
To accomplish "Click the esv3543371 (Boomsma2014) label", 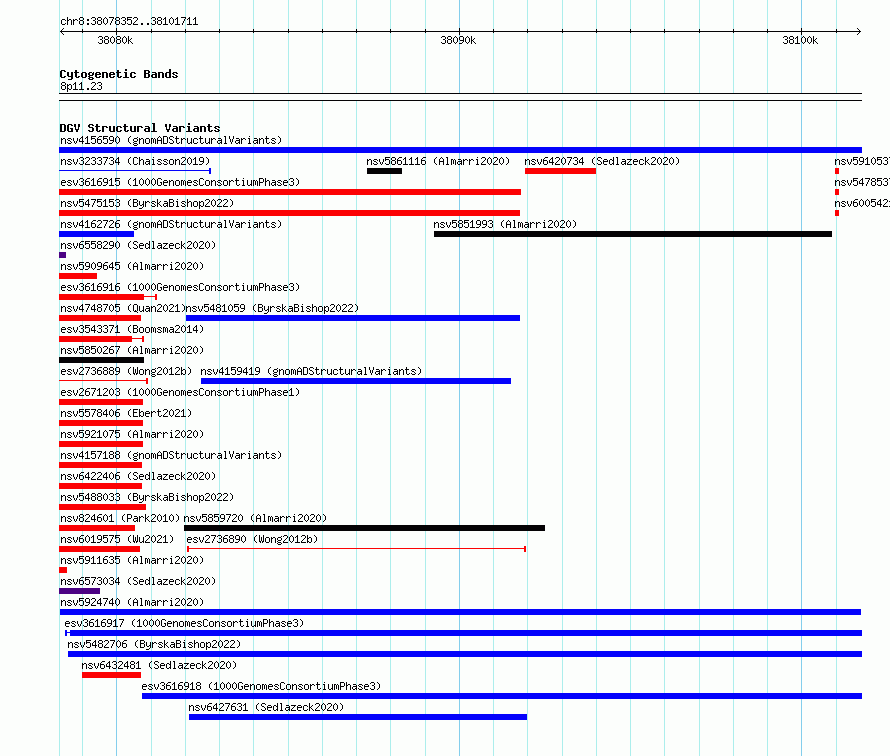I will [132, 329].
